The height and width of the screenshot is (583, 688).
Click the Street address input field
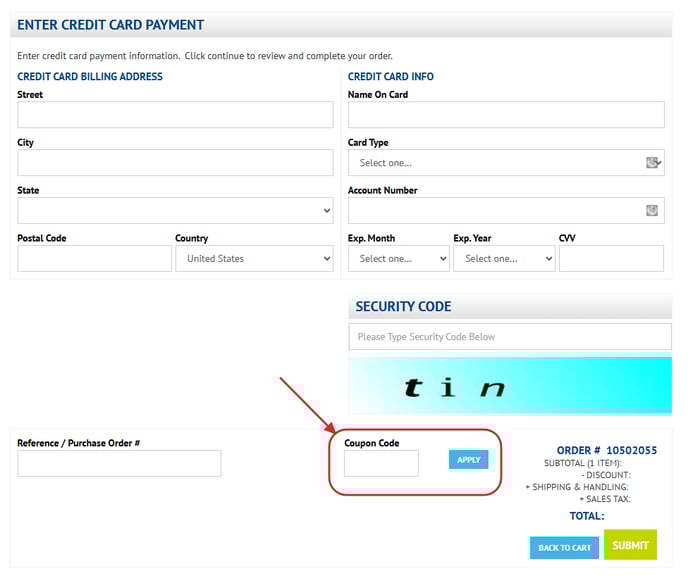coord(175,115)
